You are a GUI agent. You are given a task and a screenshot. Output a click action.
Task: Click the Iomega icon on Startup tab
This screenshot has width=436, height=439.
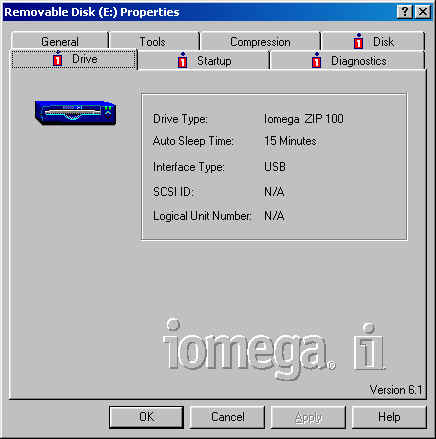pyautogui.click(x=182, y=60)
